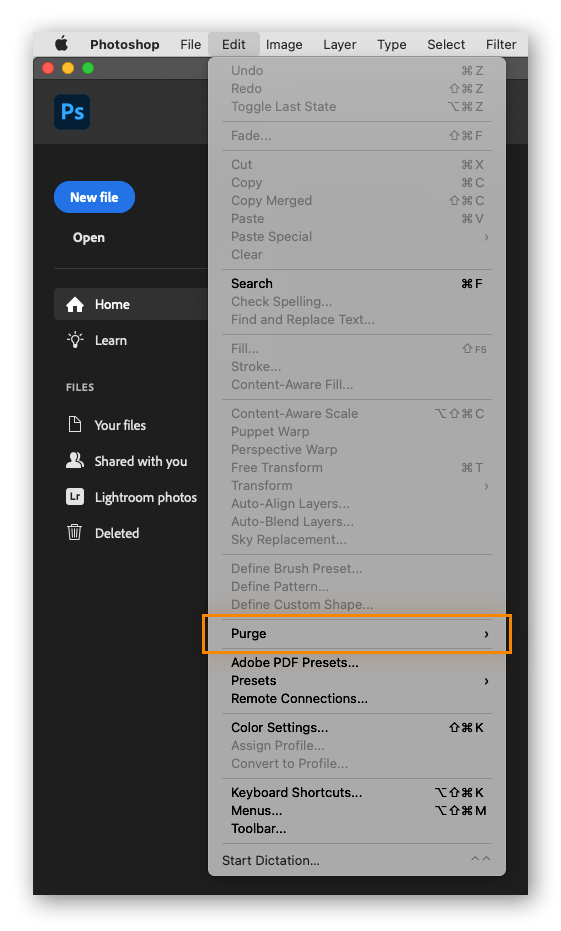Click the Redo menu entry
Screen dimensions: 561x931
357,88
